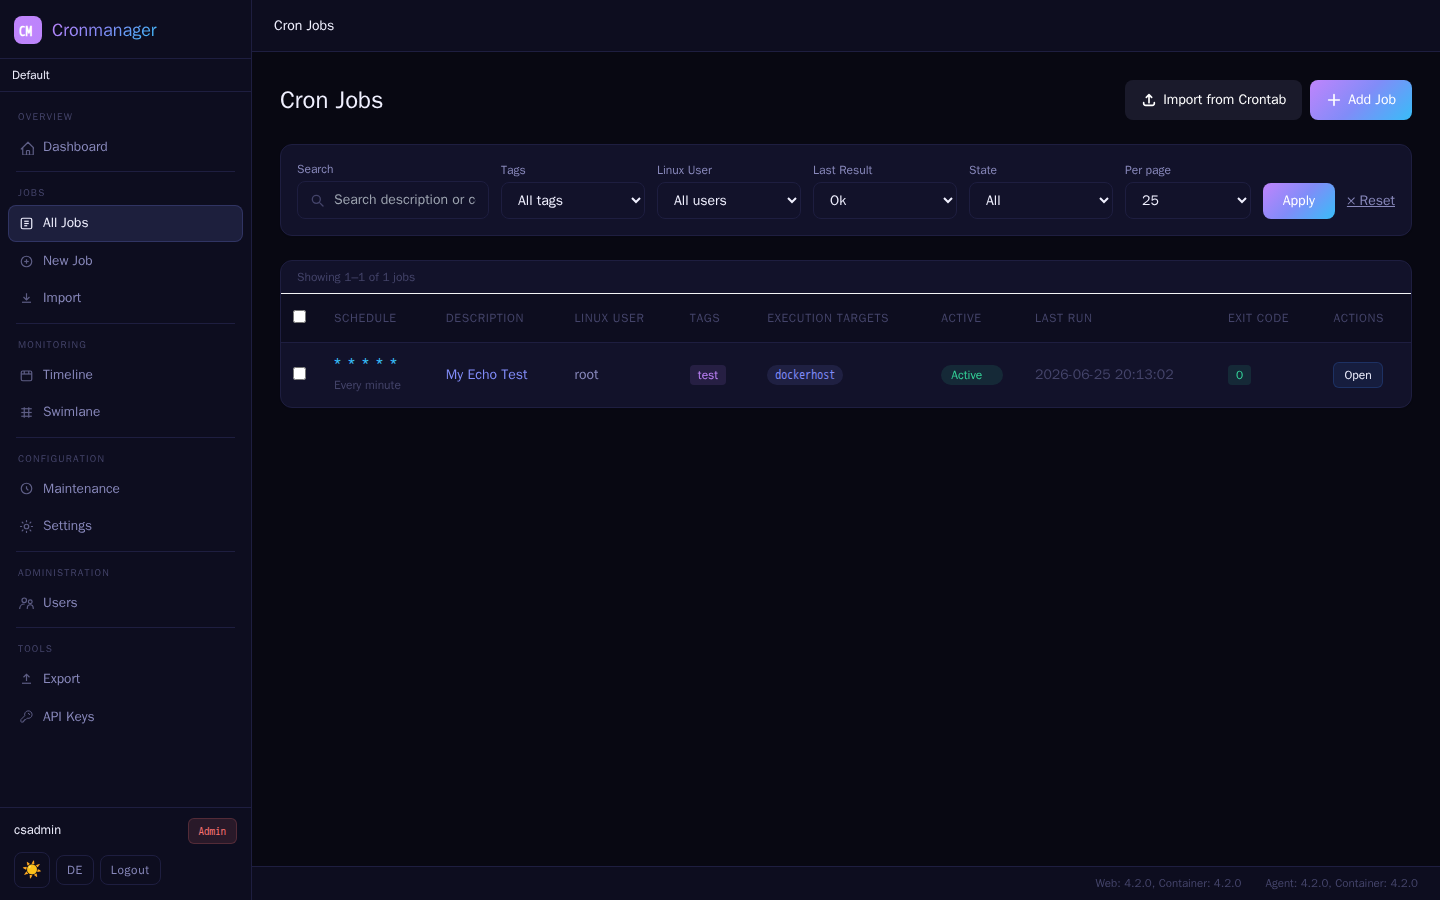Click the * * * * * schedule expression
The image size is (1440, 900).
tap(366, 363)
